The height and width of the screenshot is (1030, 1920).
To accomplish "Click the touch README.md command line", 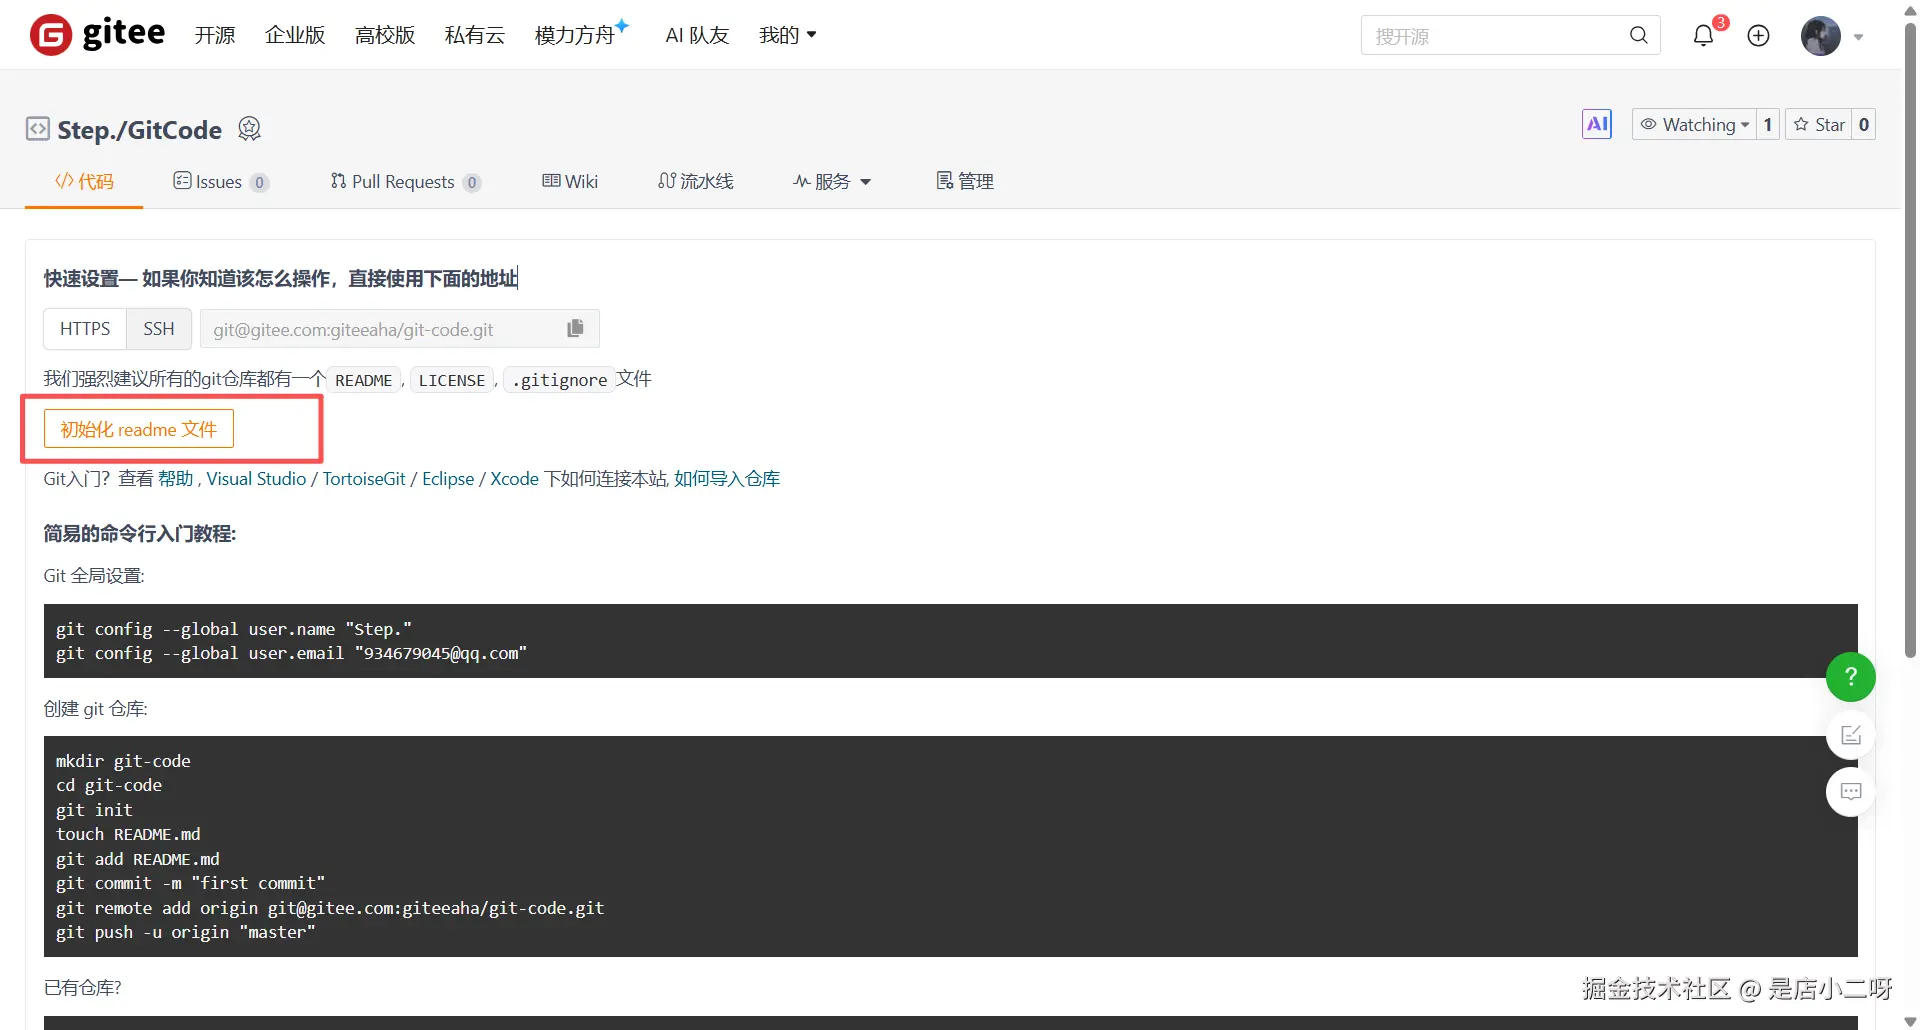I will click(128, 834).
